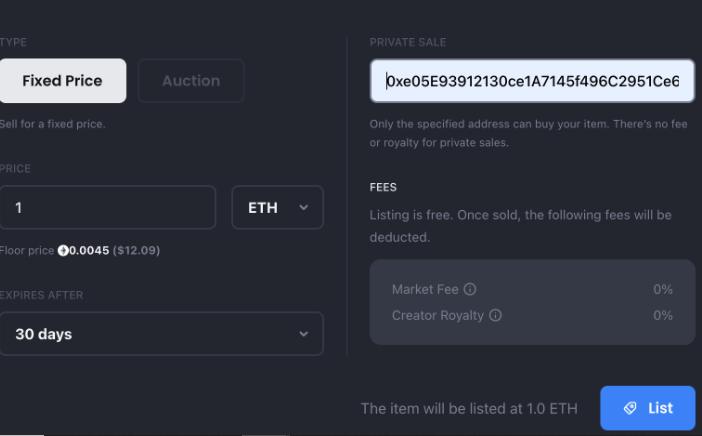Click the 'listed at 1.0 ETH' summary text
The width and height of the screenshot is (702, 436).
[469, 408]
